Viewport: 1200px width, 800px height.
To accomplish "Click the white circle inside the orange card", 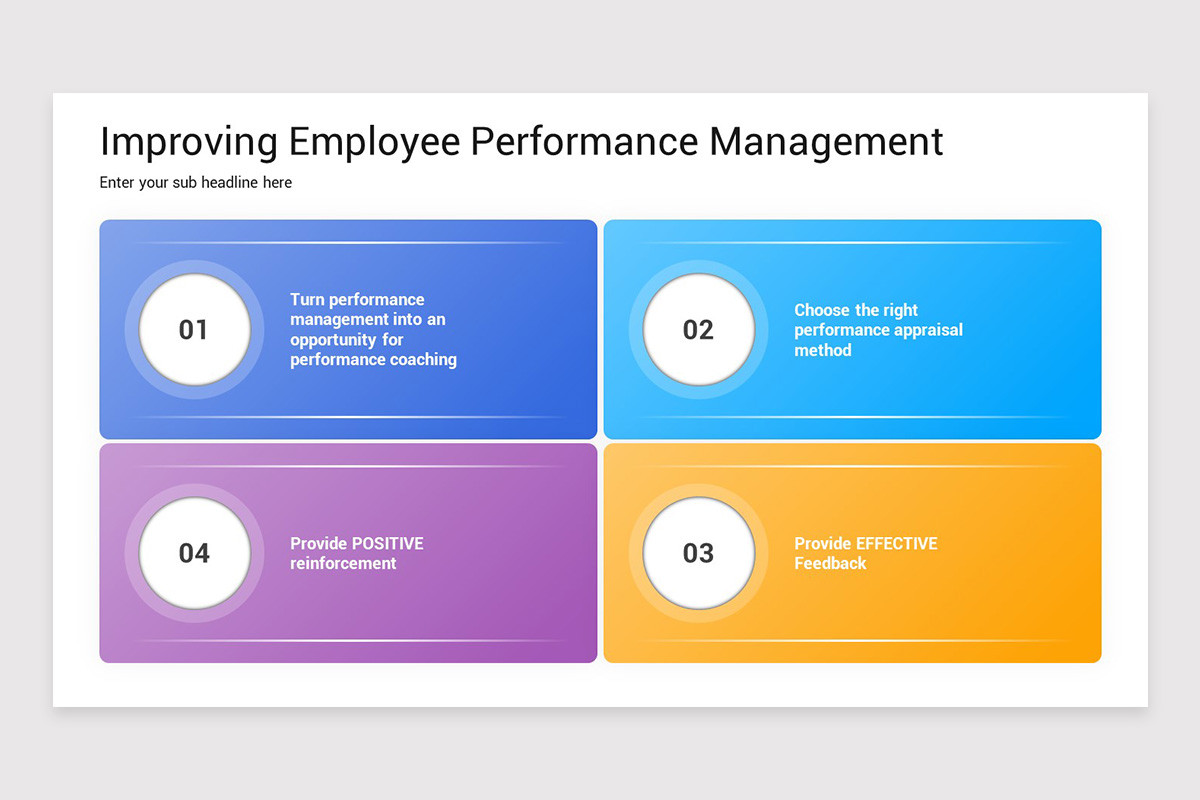I will 700,554.
